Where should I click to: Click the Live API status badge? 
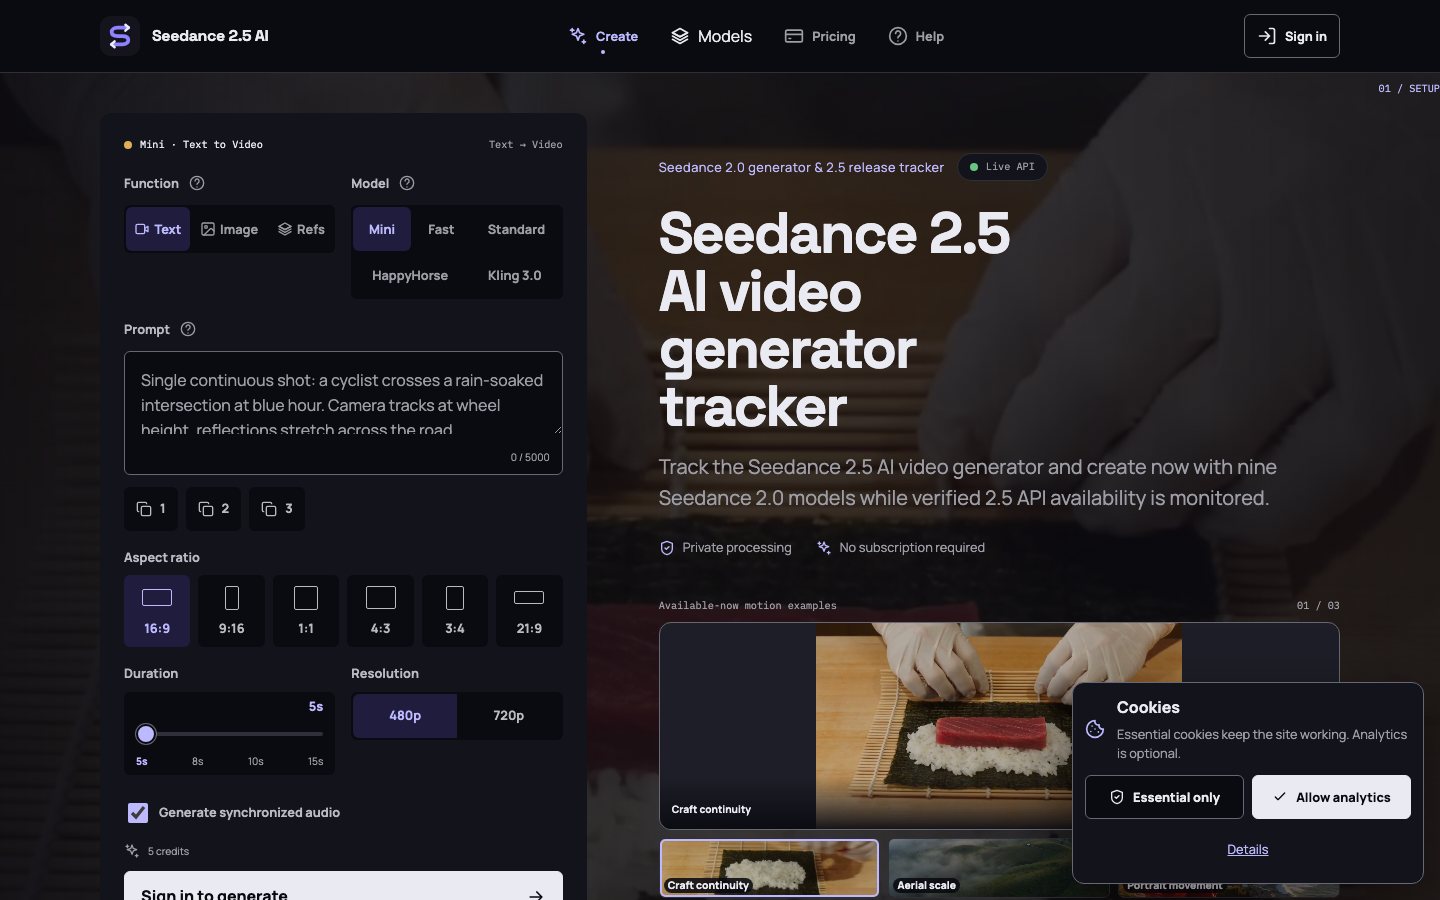pyautogui.click(x=1002, y=167)
